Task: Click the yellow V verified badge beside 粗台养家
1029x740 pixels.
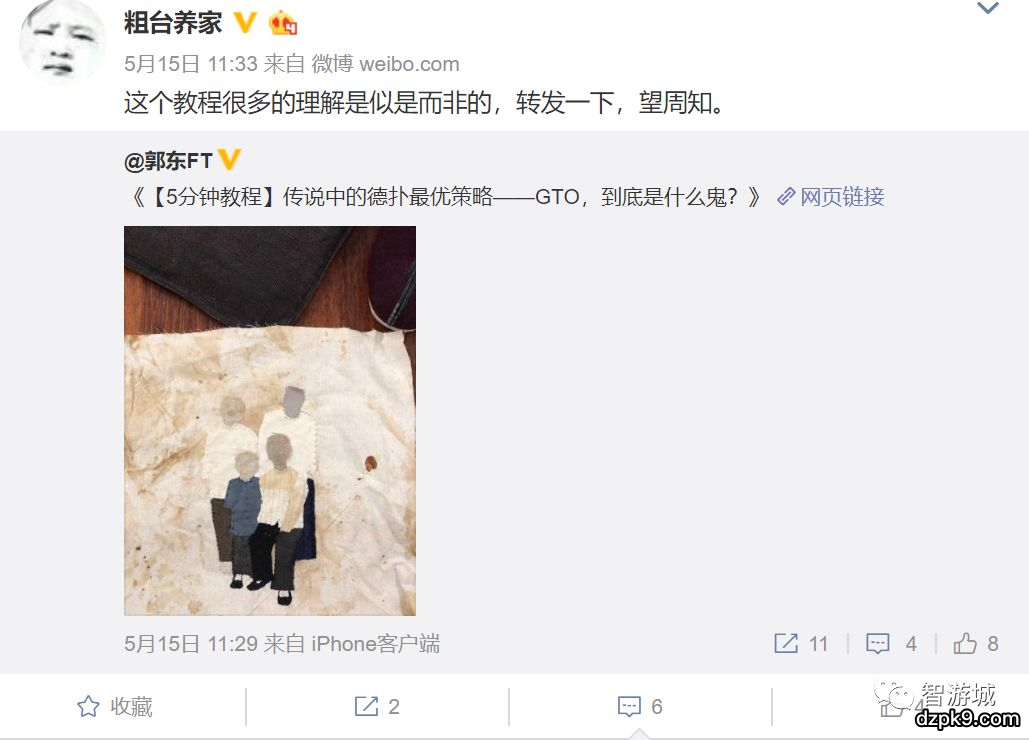Action: [x=245, y=23]
